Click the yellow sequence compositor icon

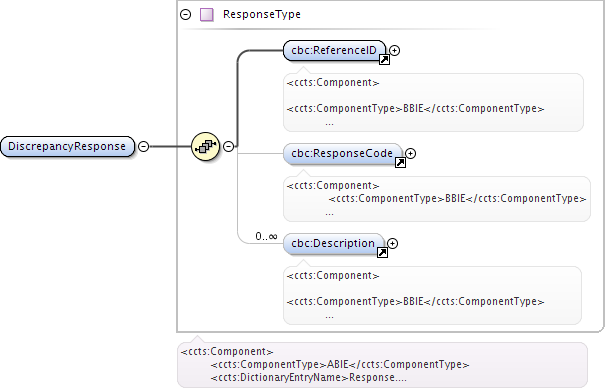(x=206, y=146)
